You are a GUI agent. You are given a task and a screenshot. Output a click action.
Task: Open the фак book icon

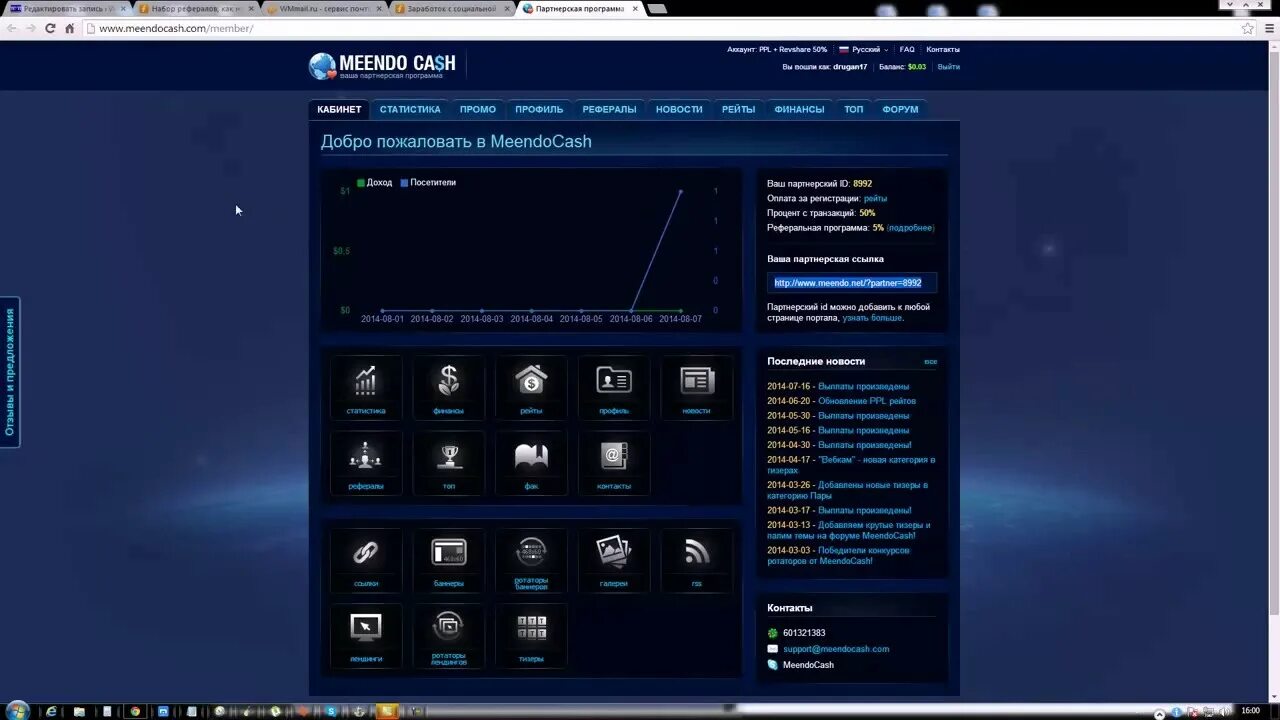point(531,462)
